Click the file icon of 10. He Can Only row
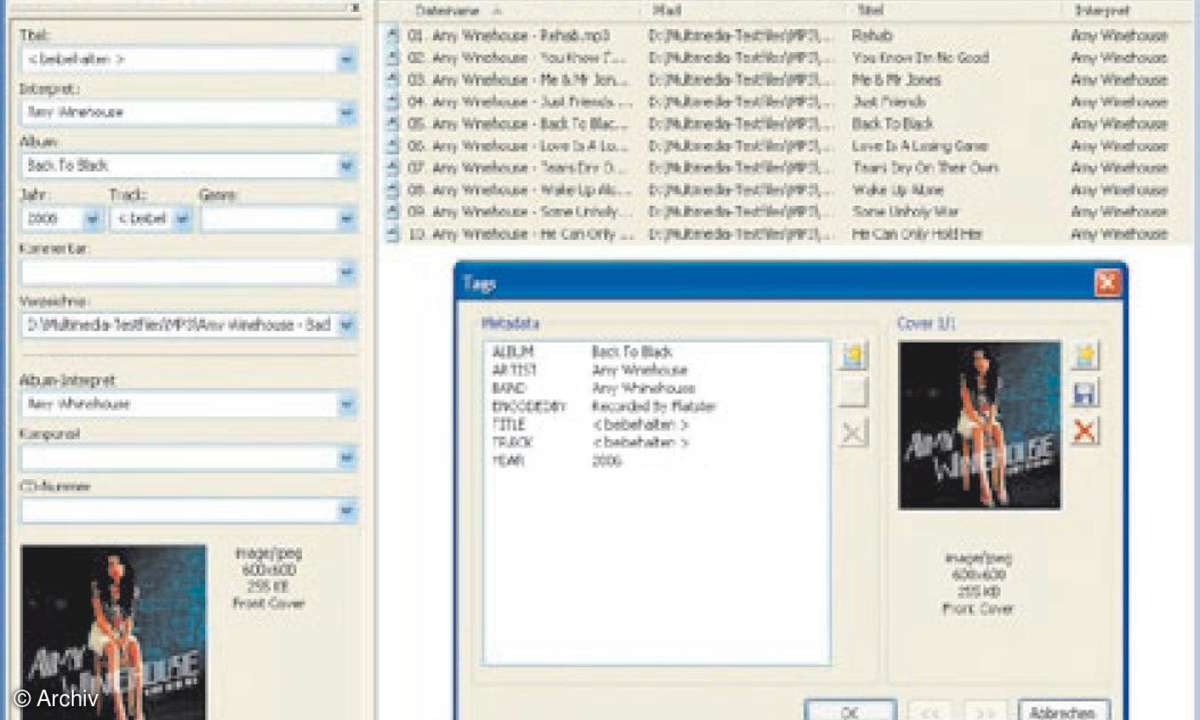 (x=392, y=234)
